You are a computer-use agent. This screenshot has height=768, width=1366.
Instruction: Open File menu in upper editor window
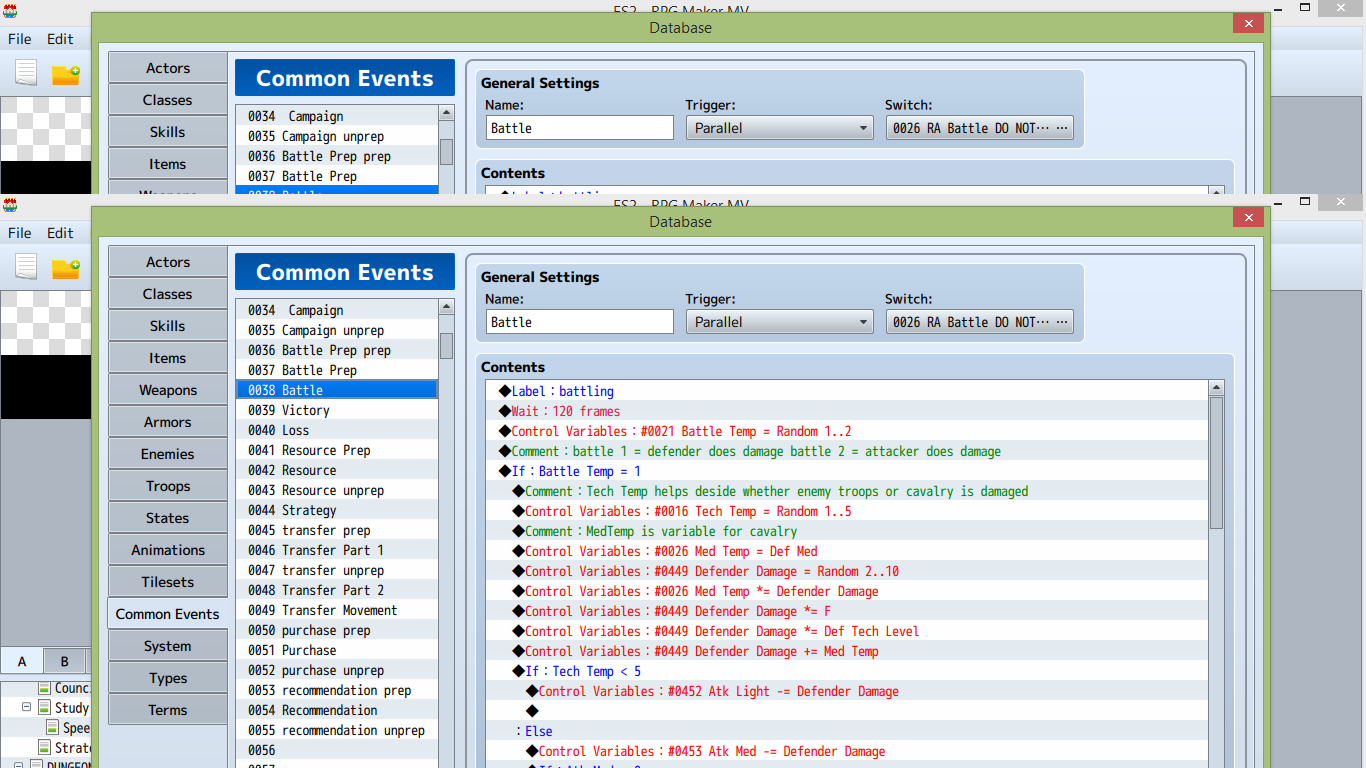coord(20,39)
